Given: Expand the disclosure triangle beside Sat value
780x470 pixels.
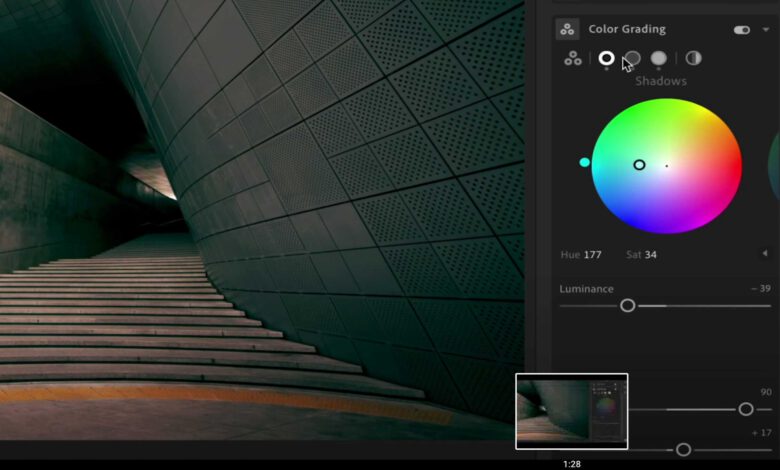Looking at the screenshot, I should pos(765,254).
